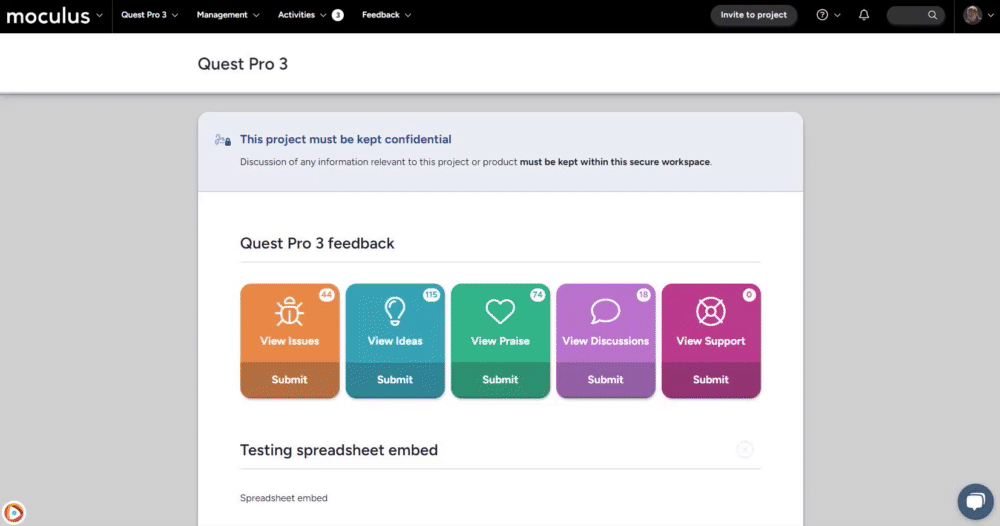Click Invite to project button
The height and width of the screenshot is (526, 1000).
[x=753, y=15]
